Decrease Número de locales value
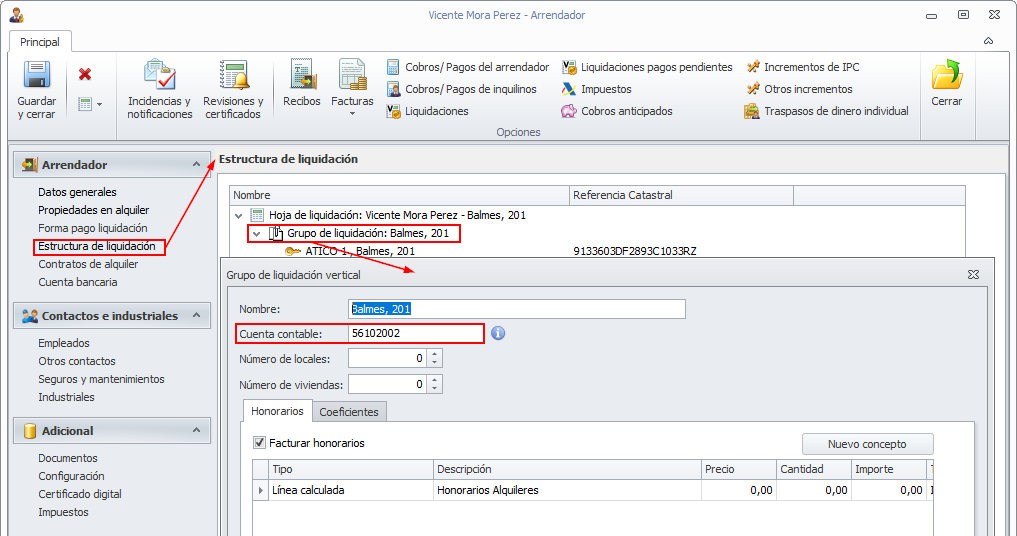 (x=435, y=363)
